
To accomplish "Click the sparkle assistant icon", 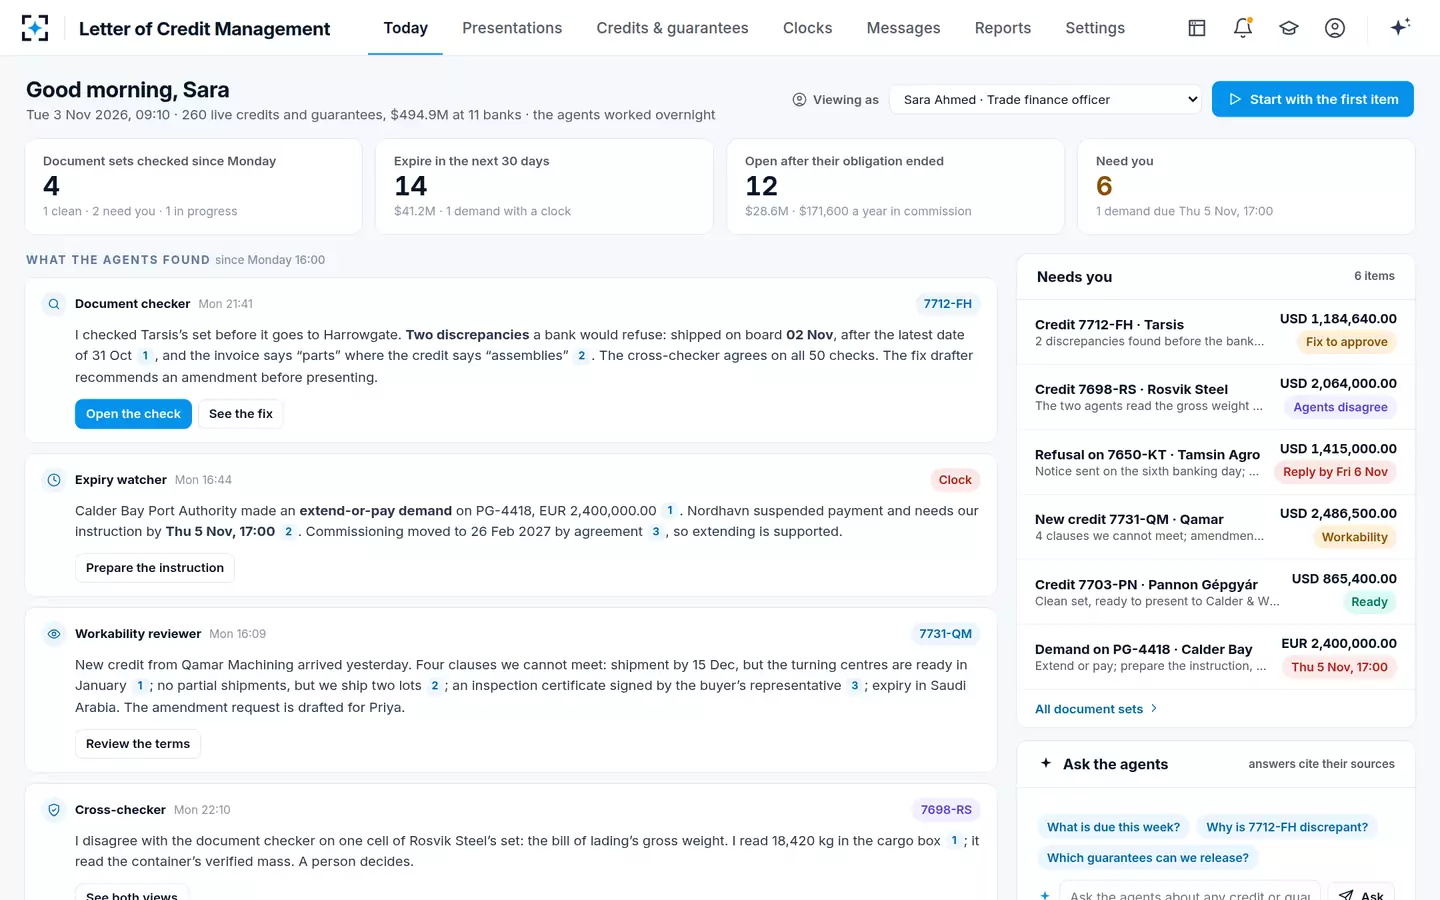I will tap(1400, 27).
